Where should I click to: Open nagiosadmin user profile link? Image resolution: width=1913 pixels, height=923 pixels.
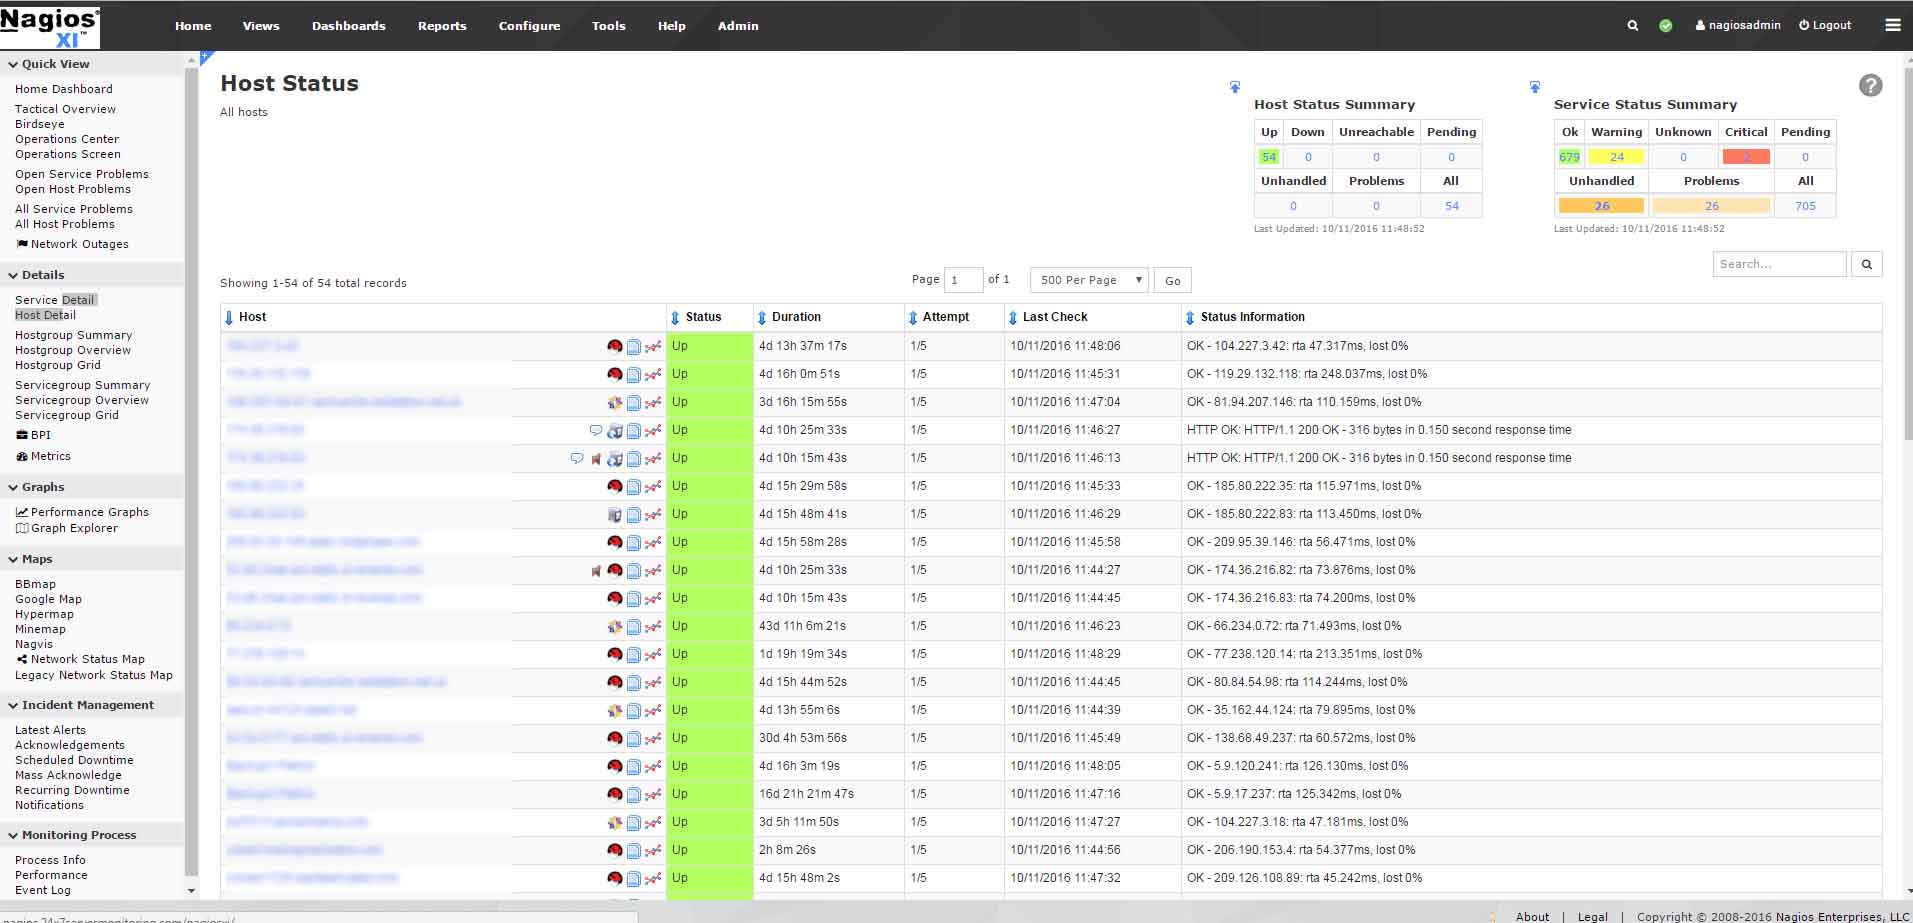(x=1738, y=25)
